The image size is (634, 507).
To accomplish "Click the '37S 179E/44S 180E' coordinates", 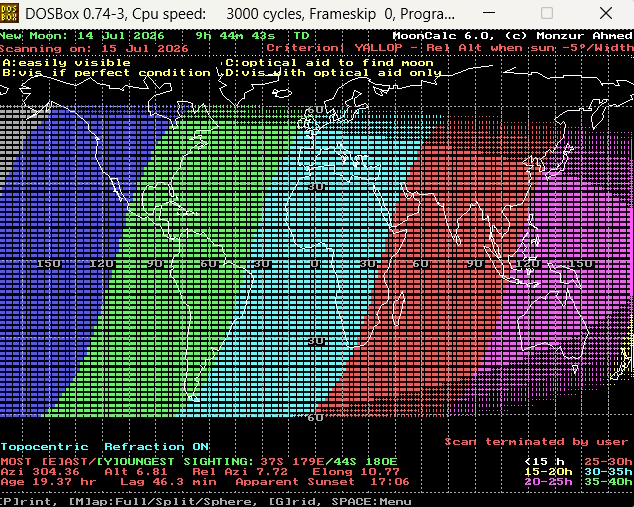I will [329, 462].
